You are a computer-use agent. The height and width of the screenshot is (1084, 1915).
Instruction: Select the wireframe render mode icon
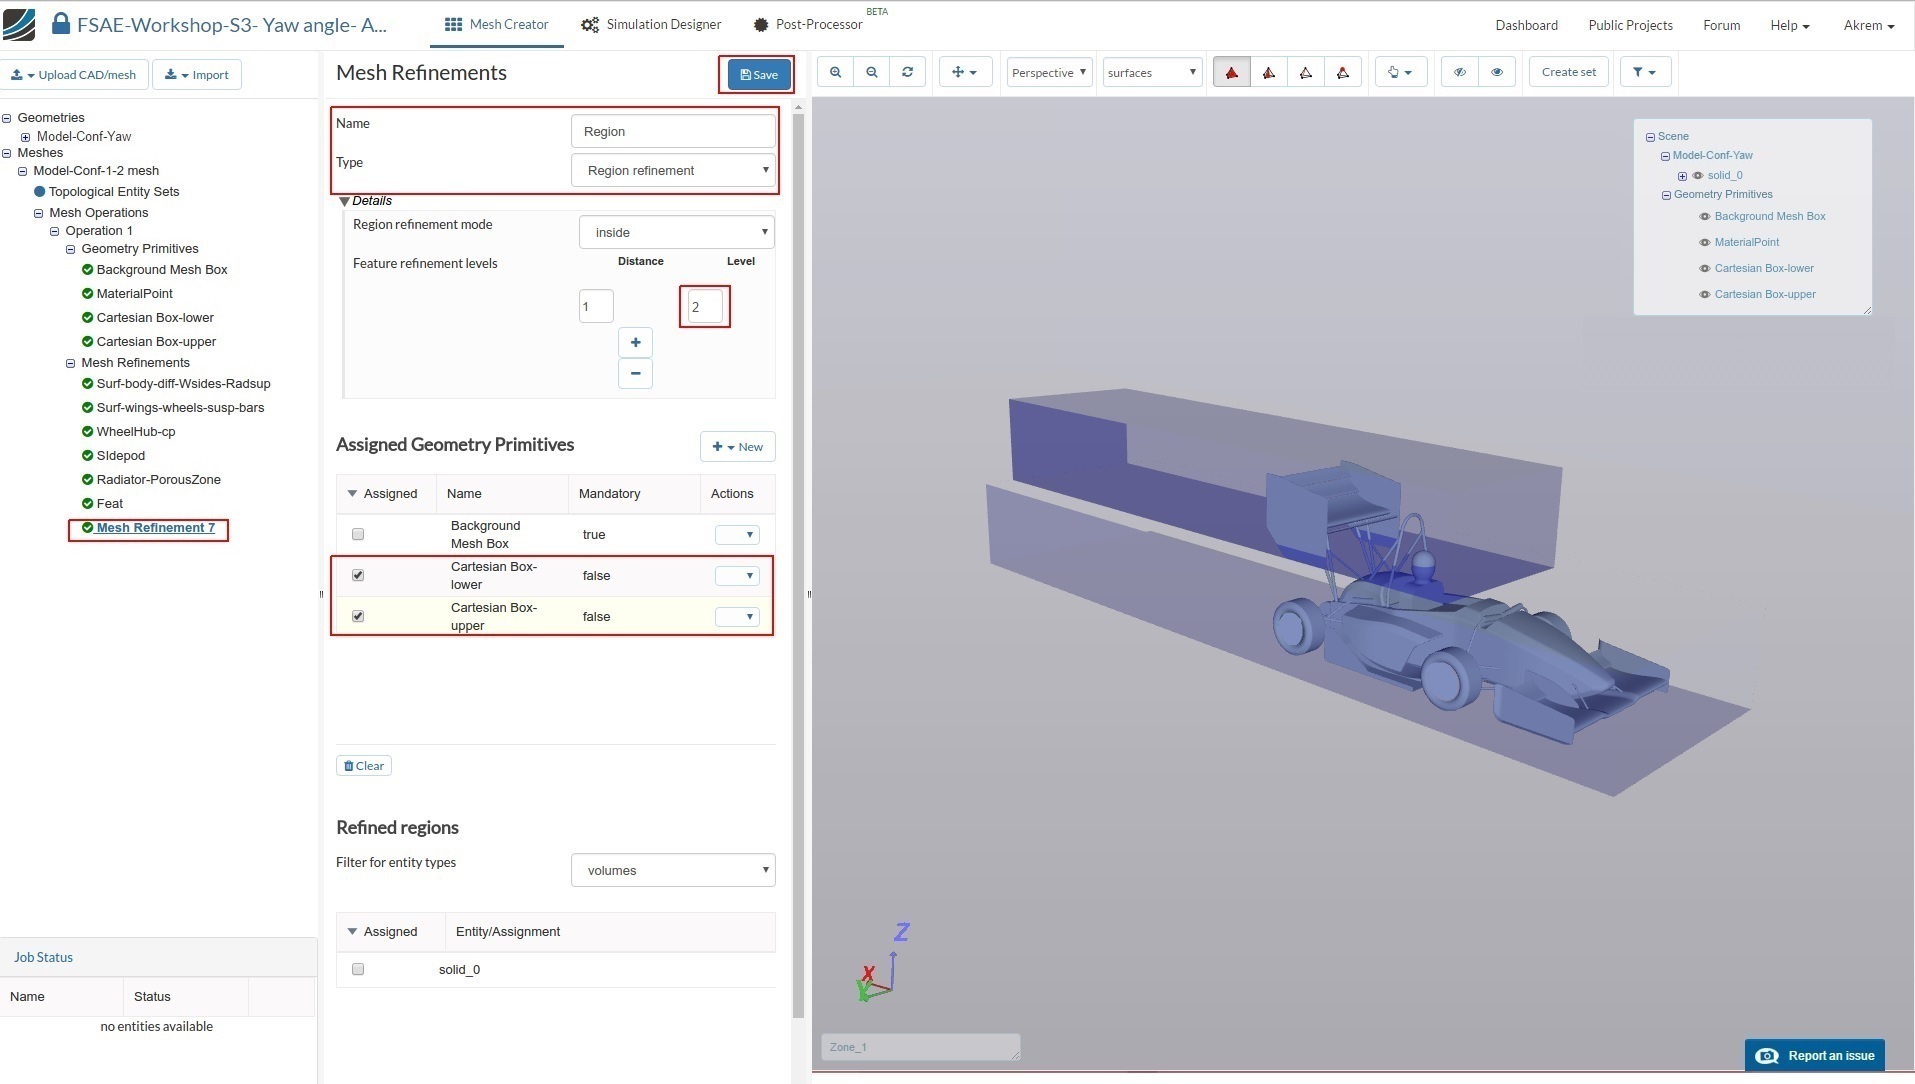point(1305,72)
